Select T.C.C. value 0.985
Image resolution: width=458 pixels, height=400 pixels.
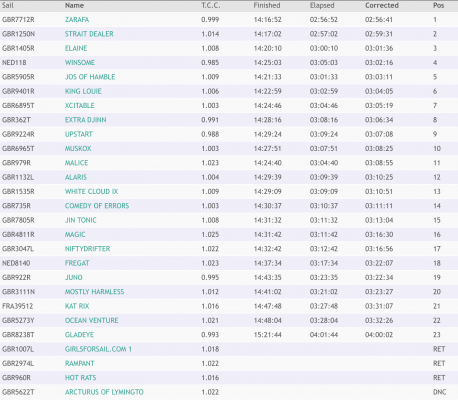tap(210, 63)
